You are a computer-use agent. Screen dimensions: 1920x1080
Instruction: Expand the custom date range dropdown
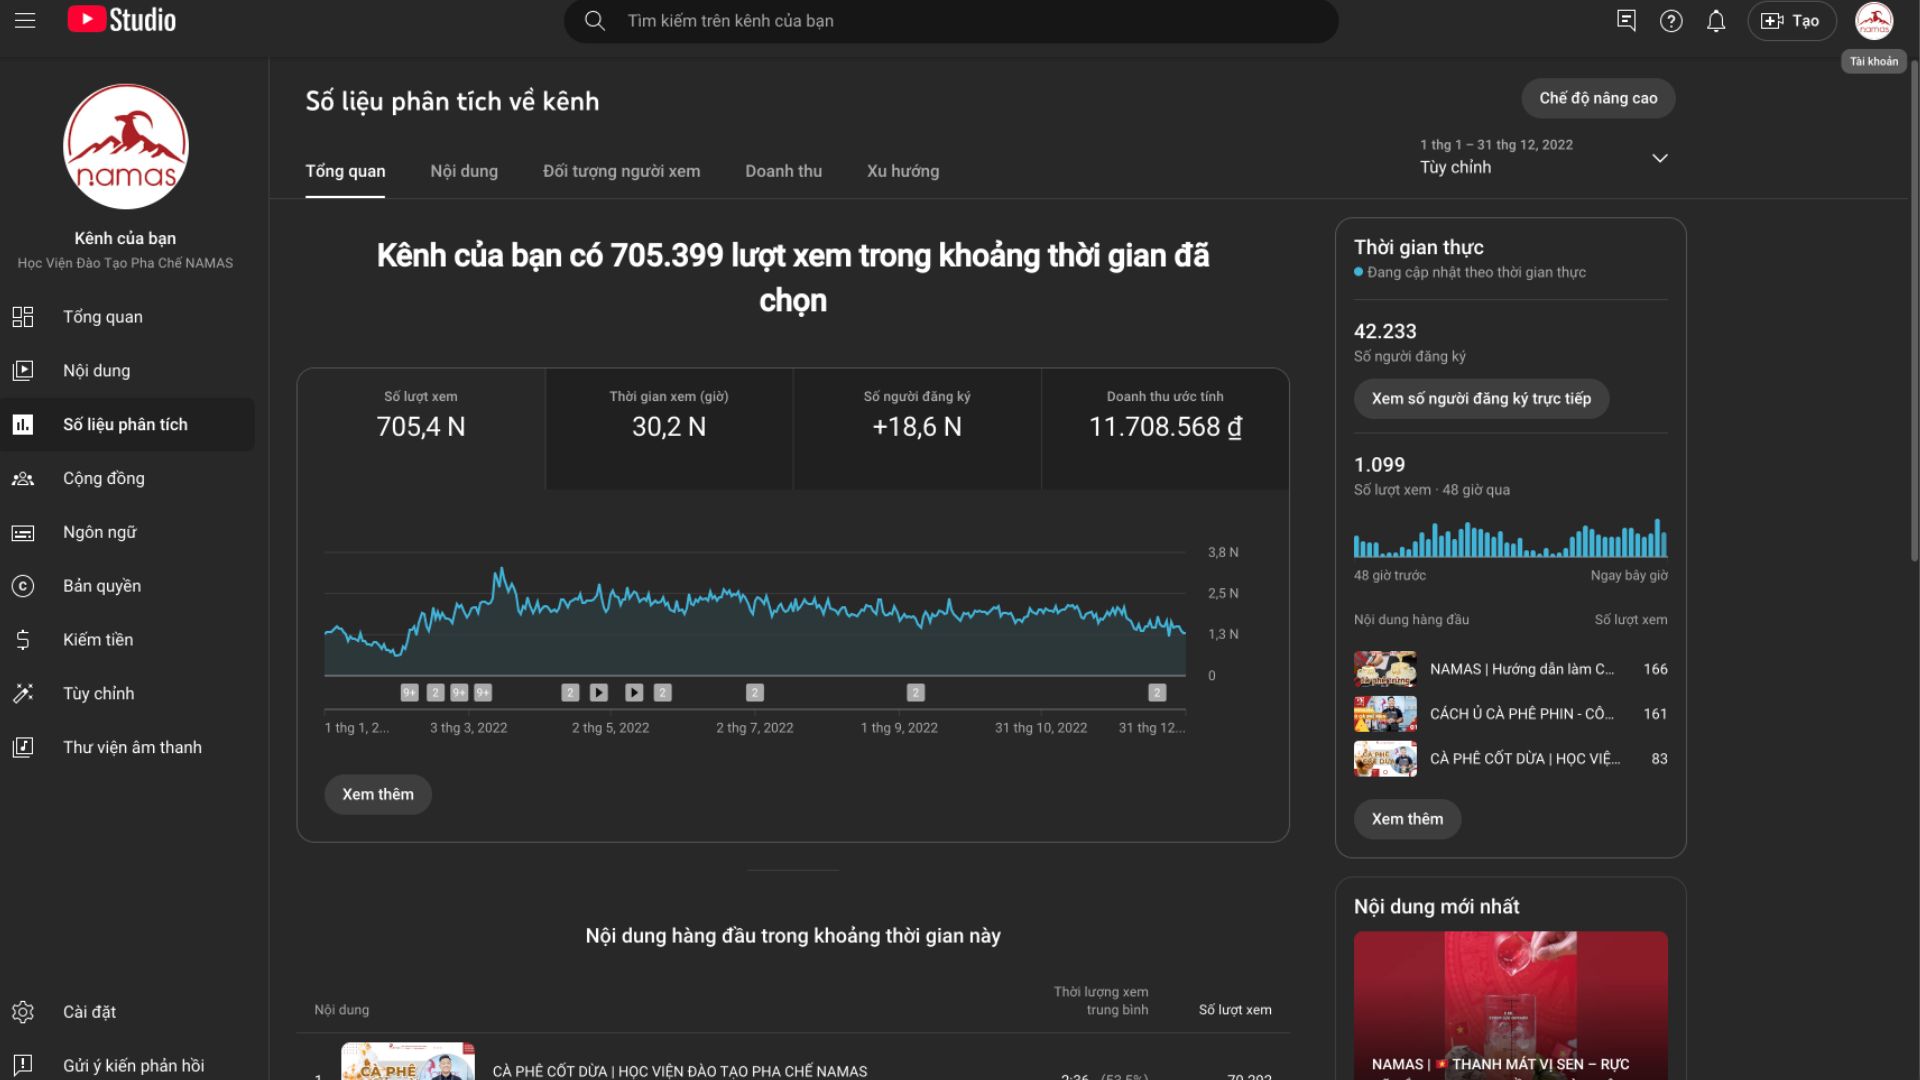1544,157
